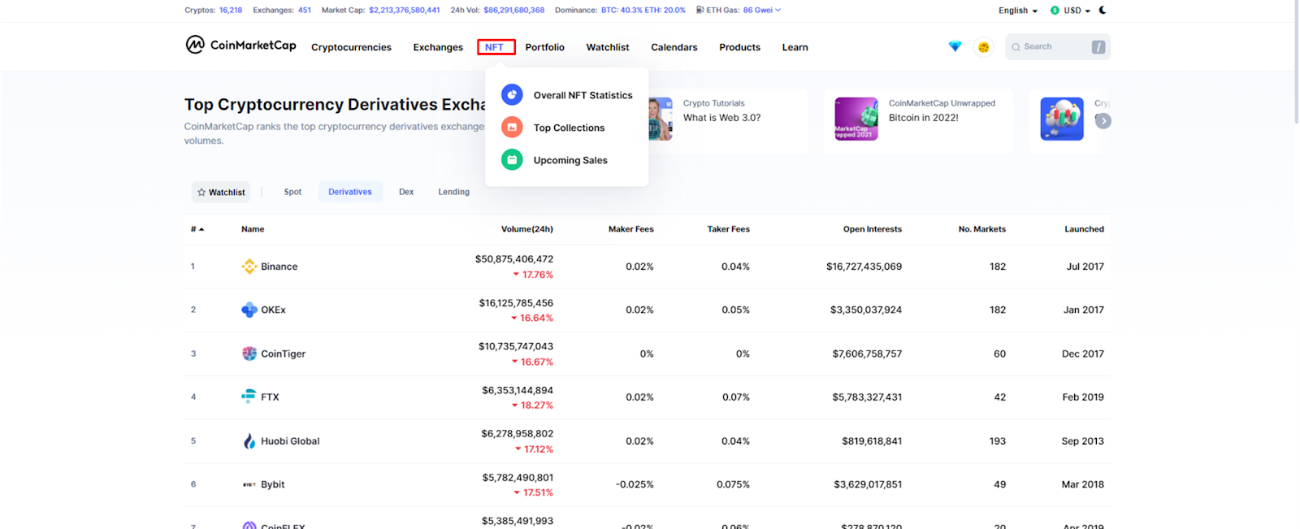The width and height of the screenshot is (1300, 529).
Task: Open the cookie avatar profile icon
Action: coord(983,47)
